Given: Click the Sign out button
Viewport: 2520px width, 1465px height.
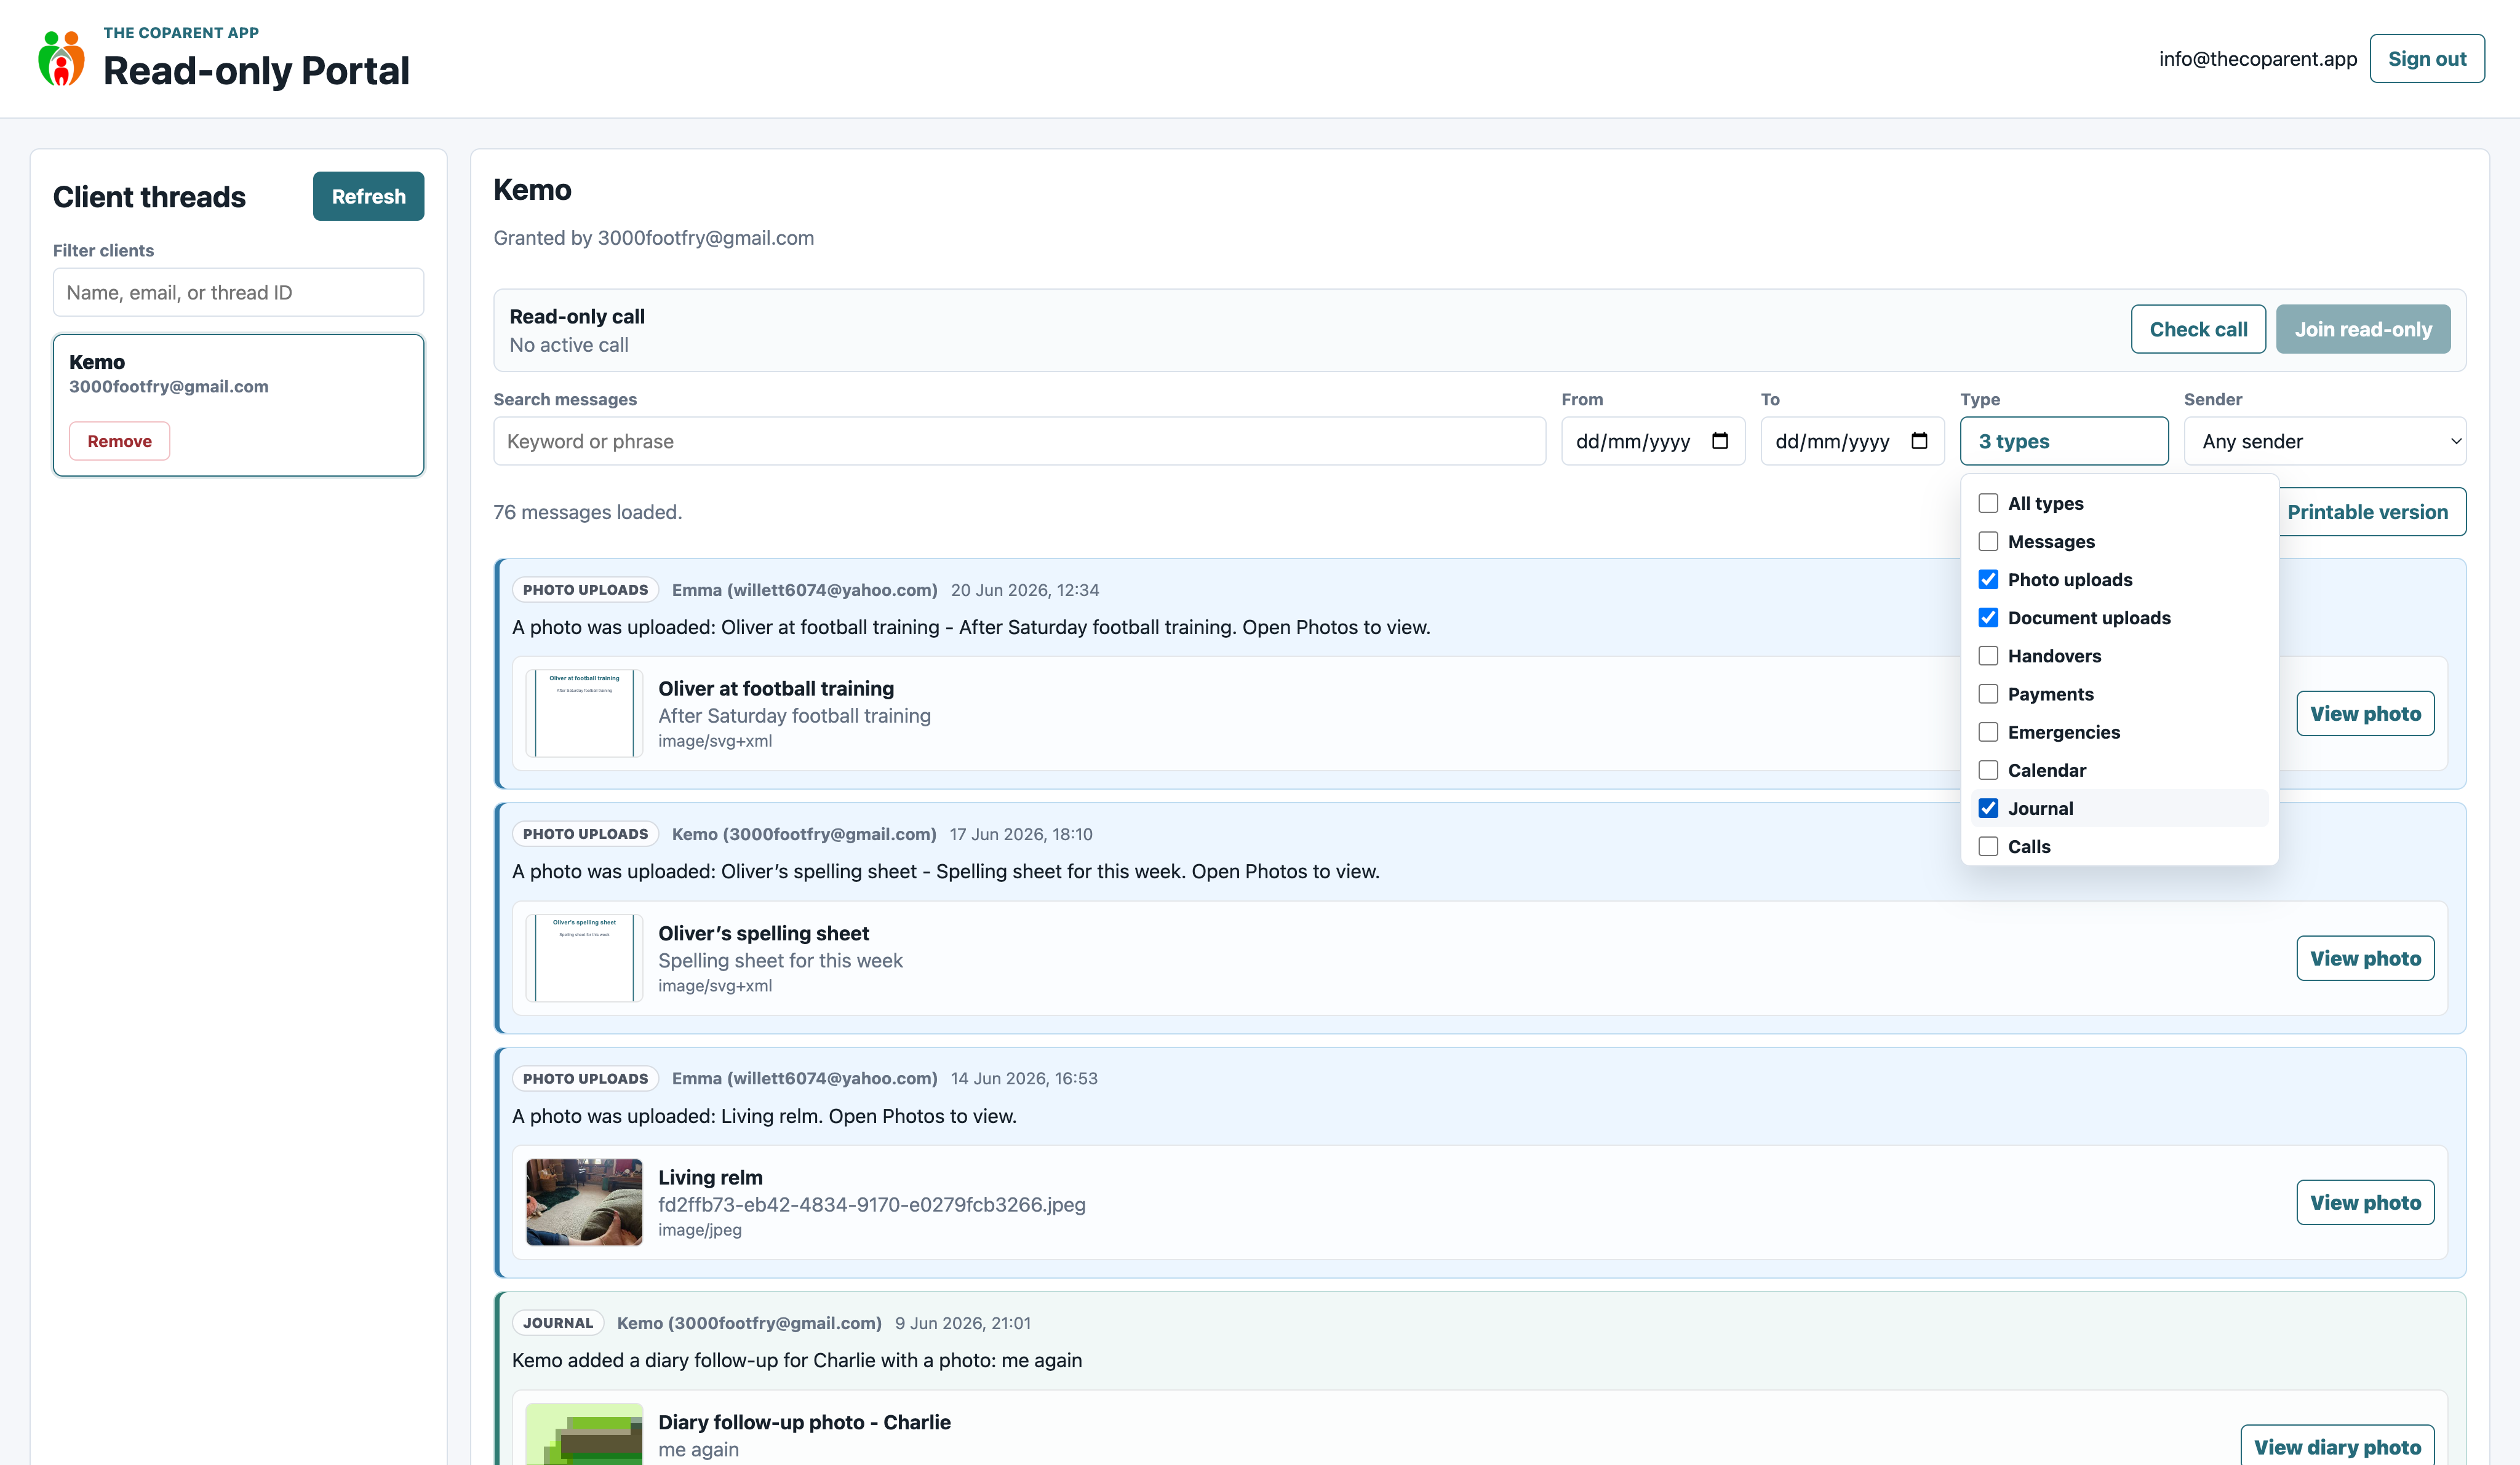Looking at the screenshot, I should click(2426, 59).
